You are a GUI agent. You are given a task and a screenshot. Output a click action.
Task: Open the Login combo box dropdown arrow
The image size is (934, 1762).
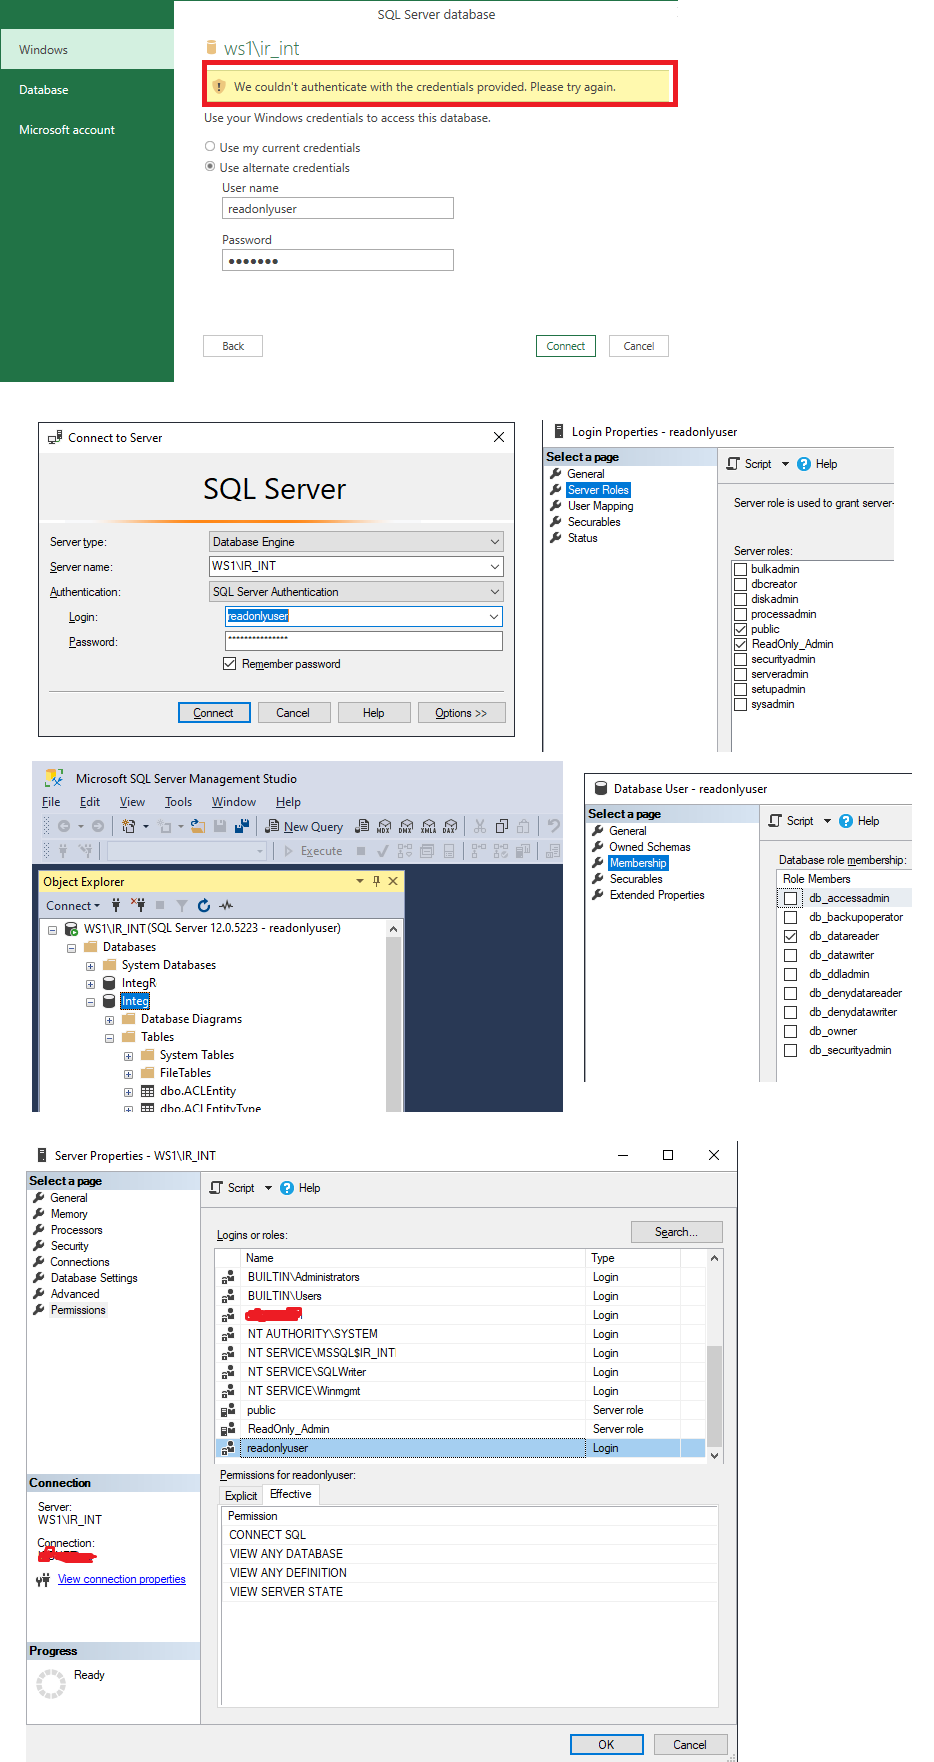[494, 616]
